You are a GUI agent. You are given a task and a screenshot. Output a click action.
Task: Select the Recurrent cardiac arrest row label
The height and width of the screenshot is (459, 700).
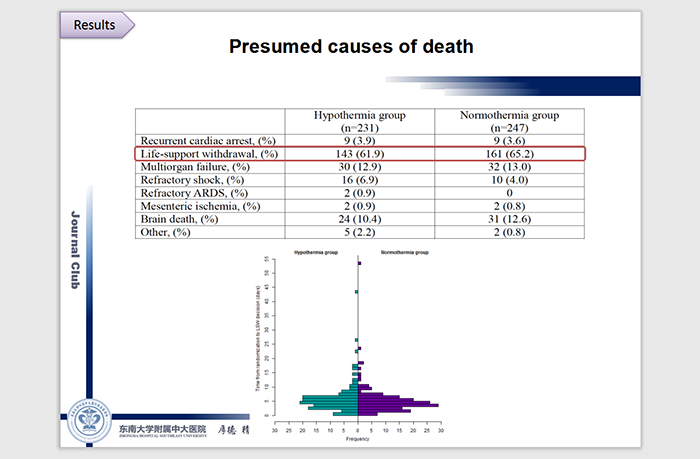(x=208, y=140)
